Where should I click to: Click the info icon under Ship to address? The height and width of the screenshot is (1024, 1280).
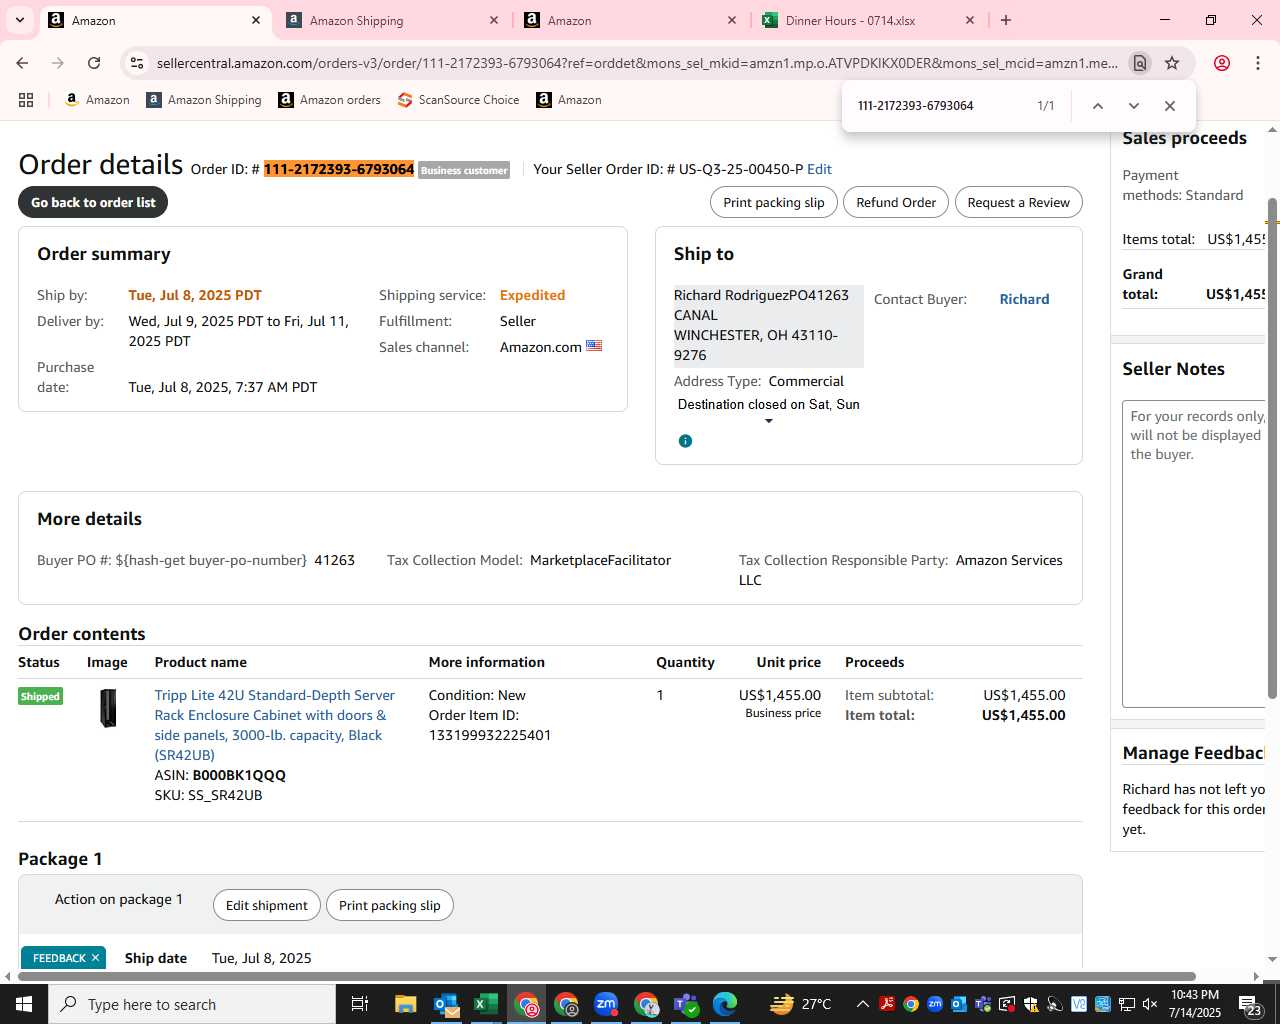685,441
